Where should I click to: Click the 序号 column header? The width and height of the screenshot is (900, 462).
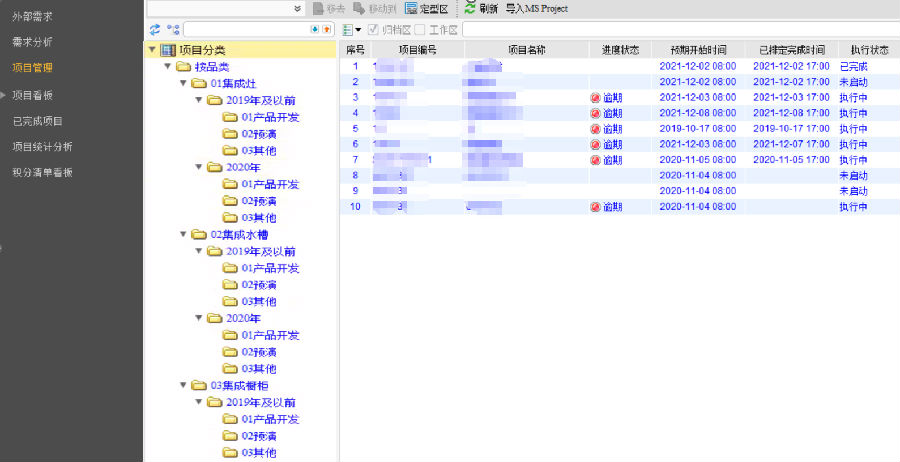355,50
